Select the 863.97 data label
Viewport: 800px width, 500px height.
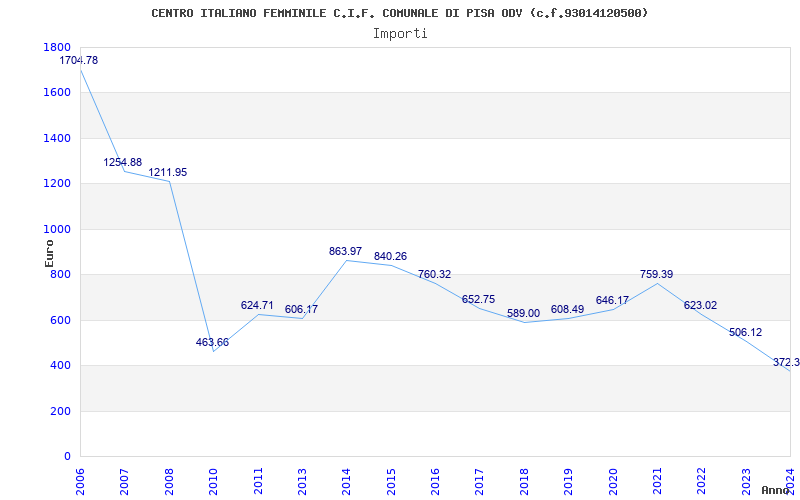(345, 252)
